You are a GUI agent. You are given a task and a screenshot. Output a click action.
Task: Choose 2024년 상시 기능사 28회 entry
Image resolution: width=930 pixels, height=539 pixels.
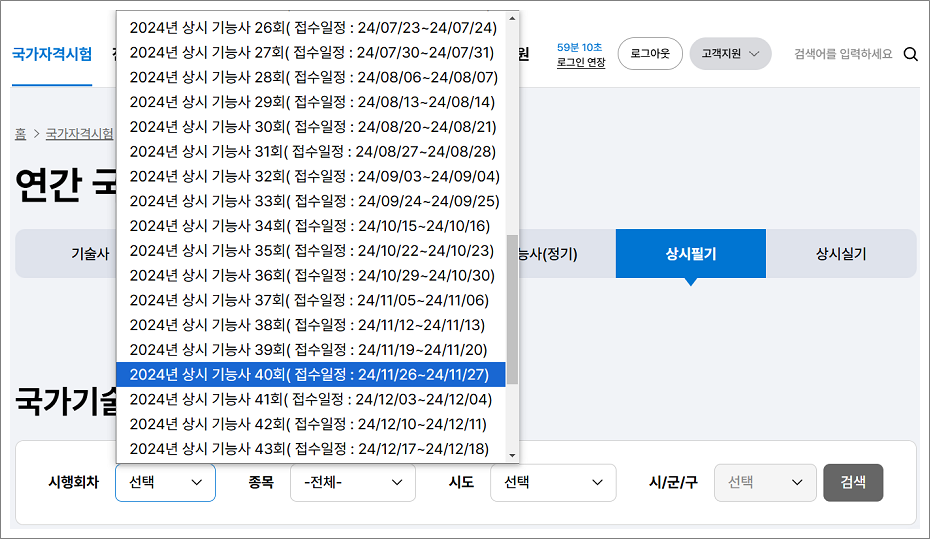point(311,78)
